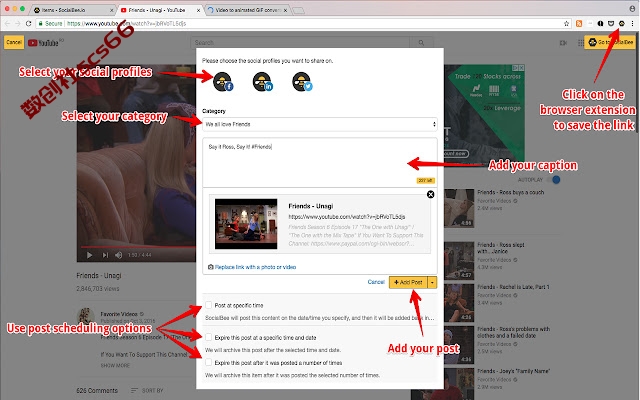Open the Sort By comments icon
Viewport: 640px width, 400px height.
point(134,391)
